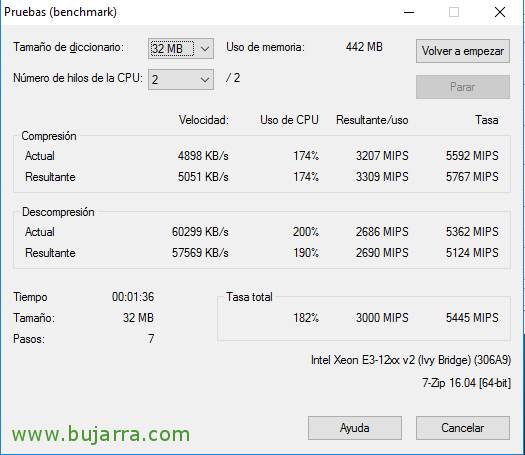This screenshot has width=525, height=455.
Task: Expand the CPU threads count dropdown
Action: click(x=205, y=80)
